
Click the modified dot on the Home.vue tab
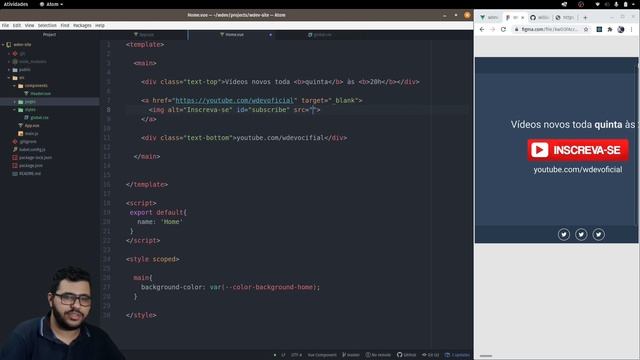click(x=270, y=35)
